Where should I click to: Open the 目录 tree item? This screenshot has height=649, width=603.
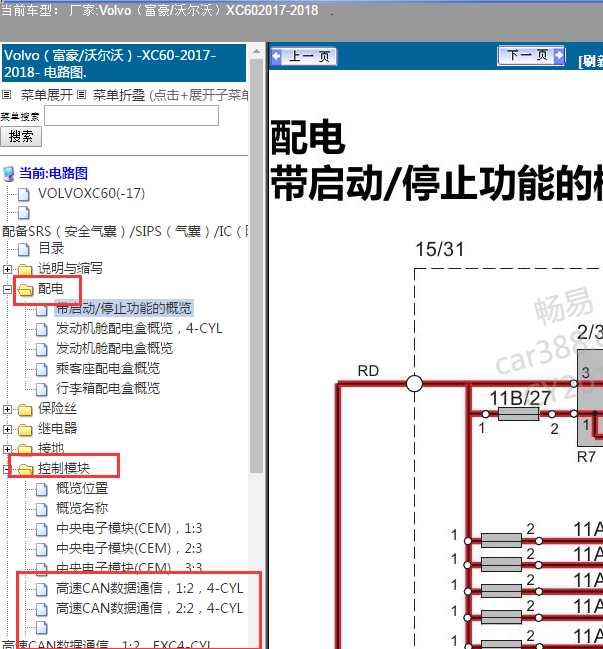pyautogui.click(x=51, y=248)
